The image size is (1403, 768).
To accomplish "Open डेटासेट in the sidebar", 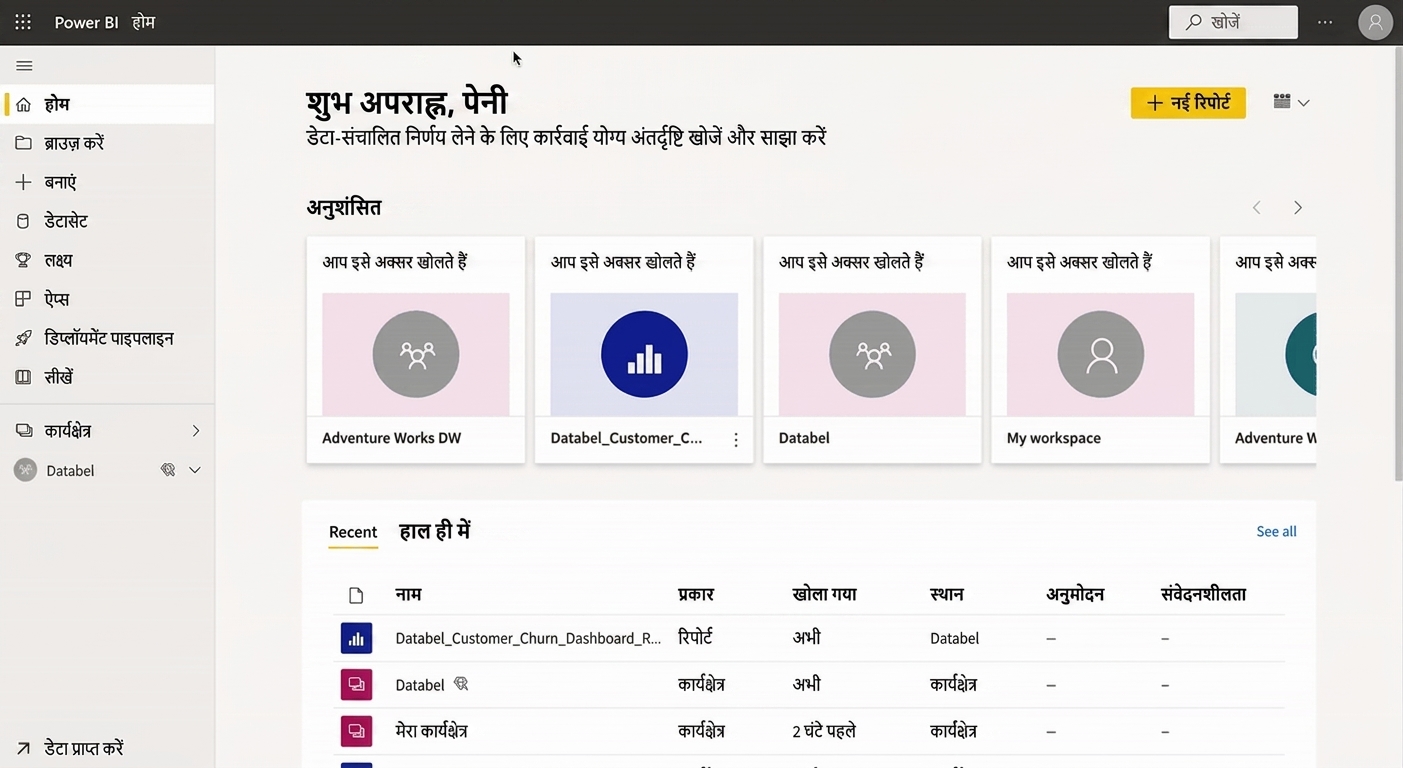I will pos(107,221).
